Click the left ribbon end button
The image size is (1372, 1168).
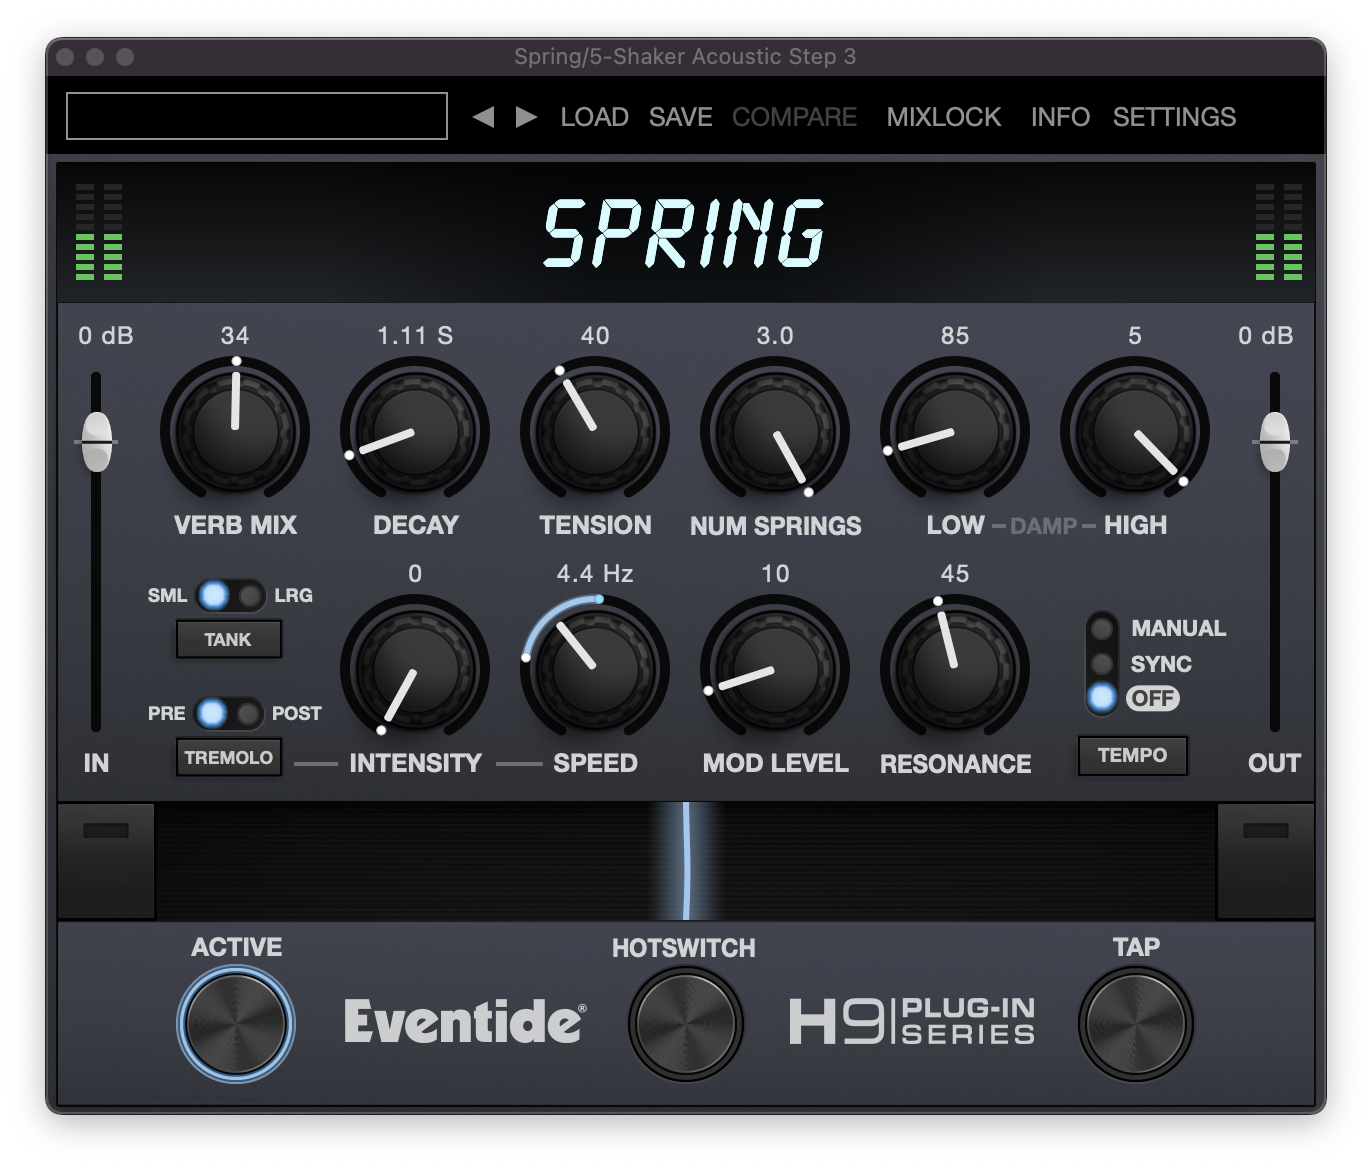[106, 861]
